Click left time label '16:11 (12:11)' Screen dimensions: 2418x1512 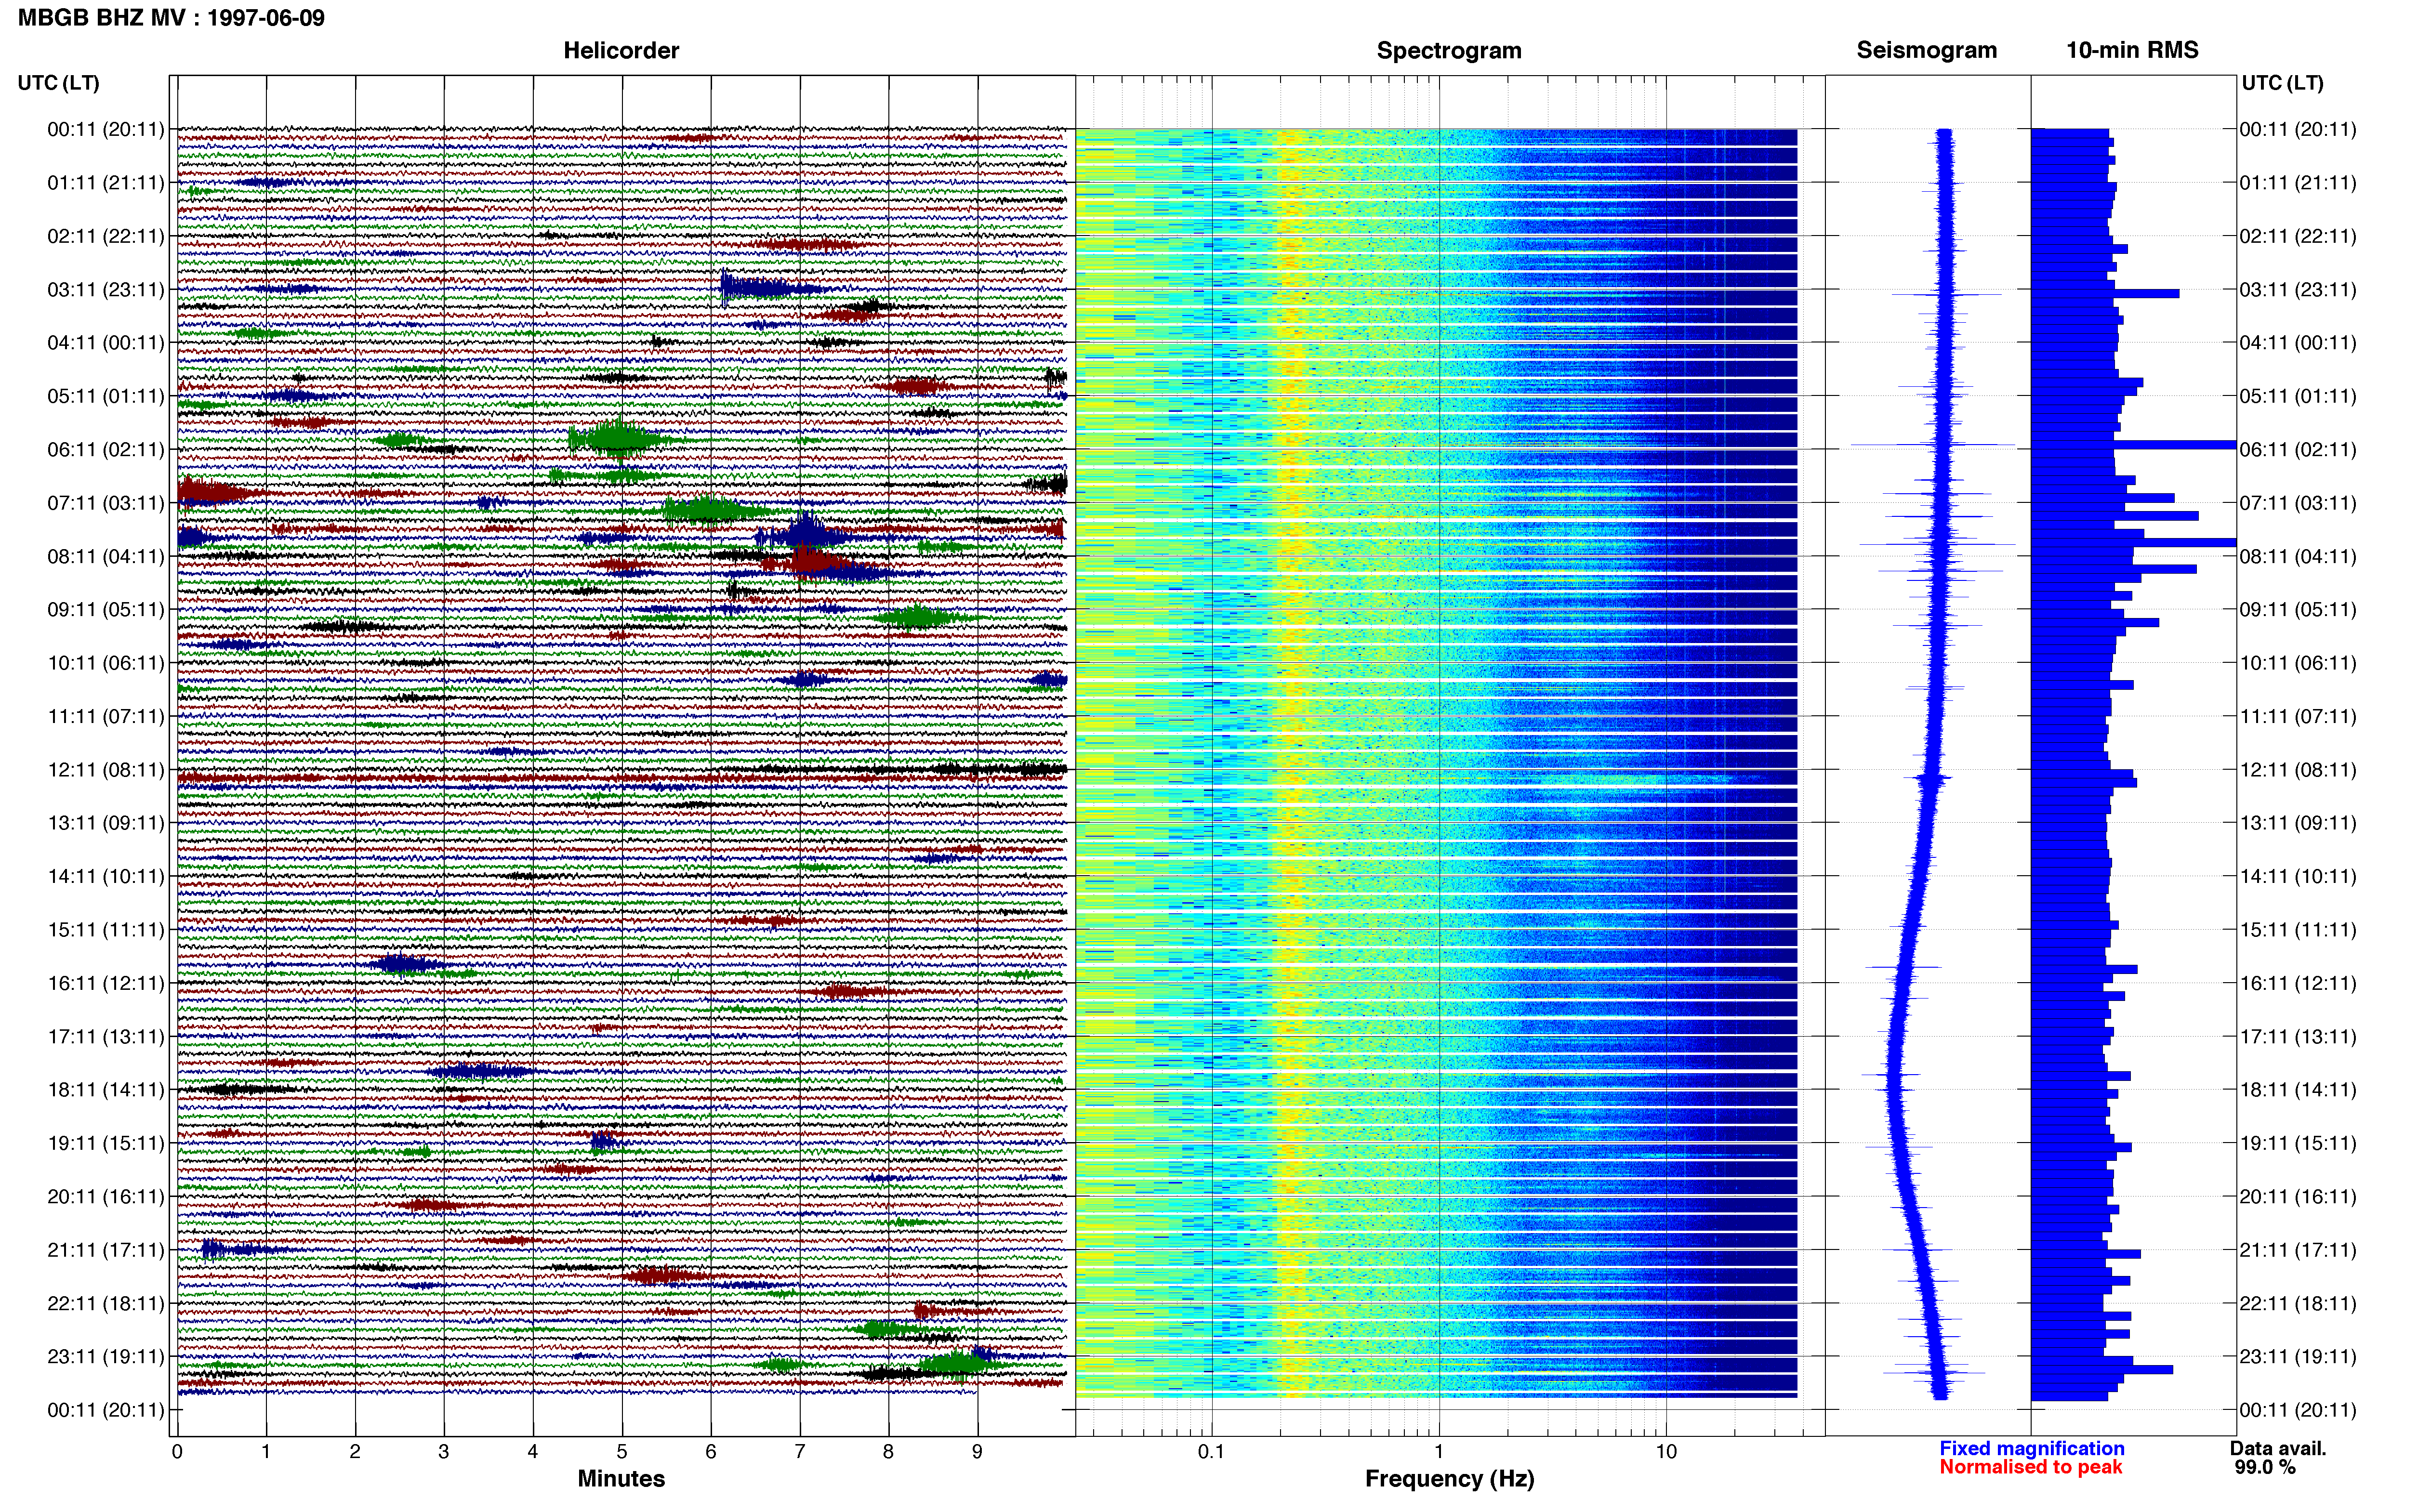[x=106, y=983]
